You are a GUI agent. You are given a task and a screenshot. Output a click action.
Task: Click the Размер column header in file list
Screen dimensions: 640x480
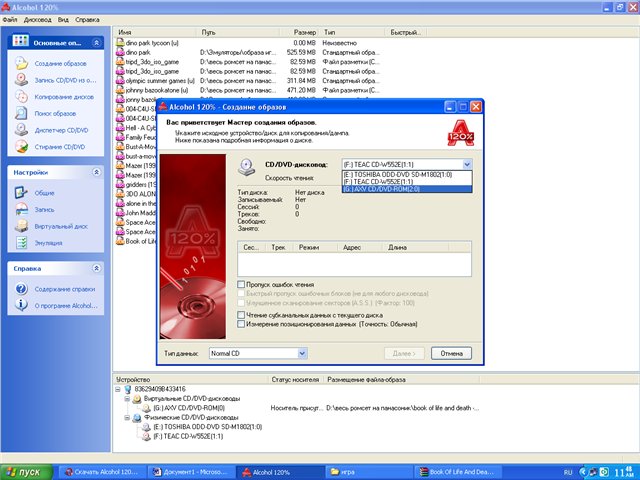304,33
